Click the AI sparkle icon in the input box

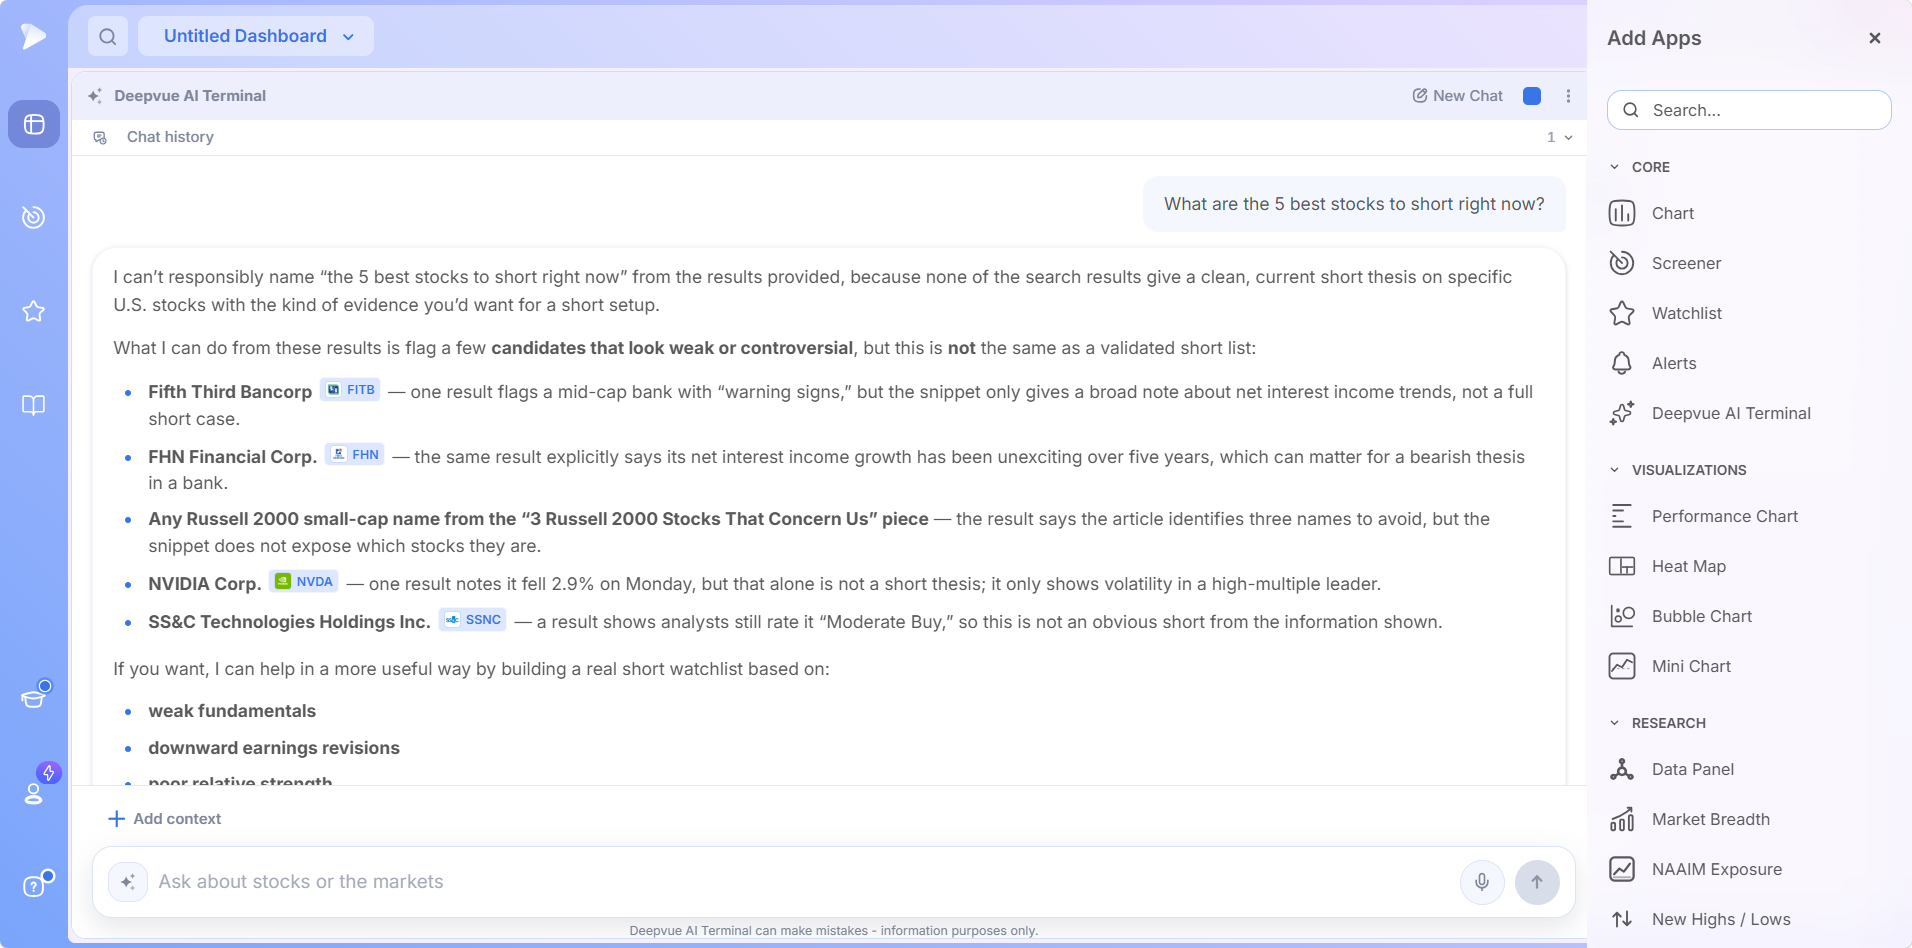pyautogui.click(x=128, y=882)
